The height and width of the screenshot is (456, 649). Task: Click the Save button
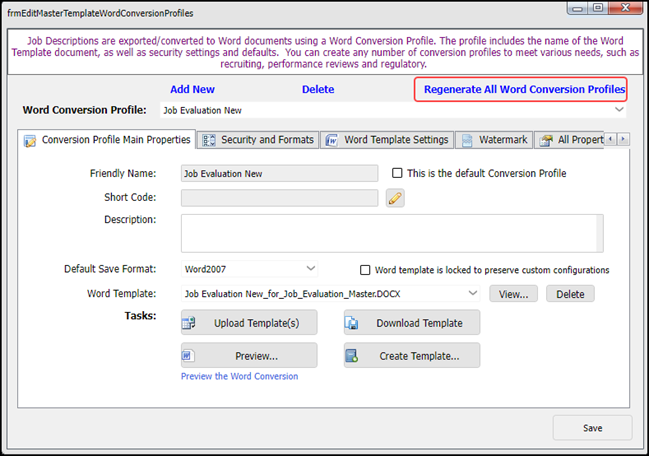(592, 428)
